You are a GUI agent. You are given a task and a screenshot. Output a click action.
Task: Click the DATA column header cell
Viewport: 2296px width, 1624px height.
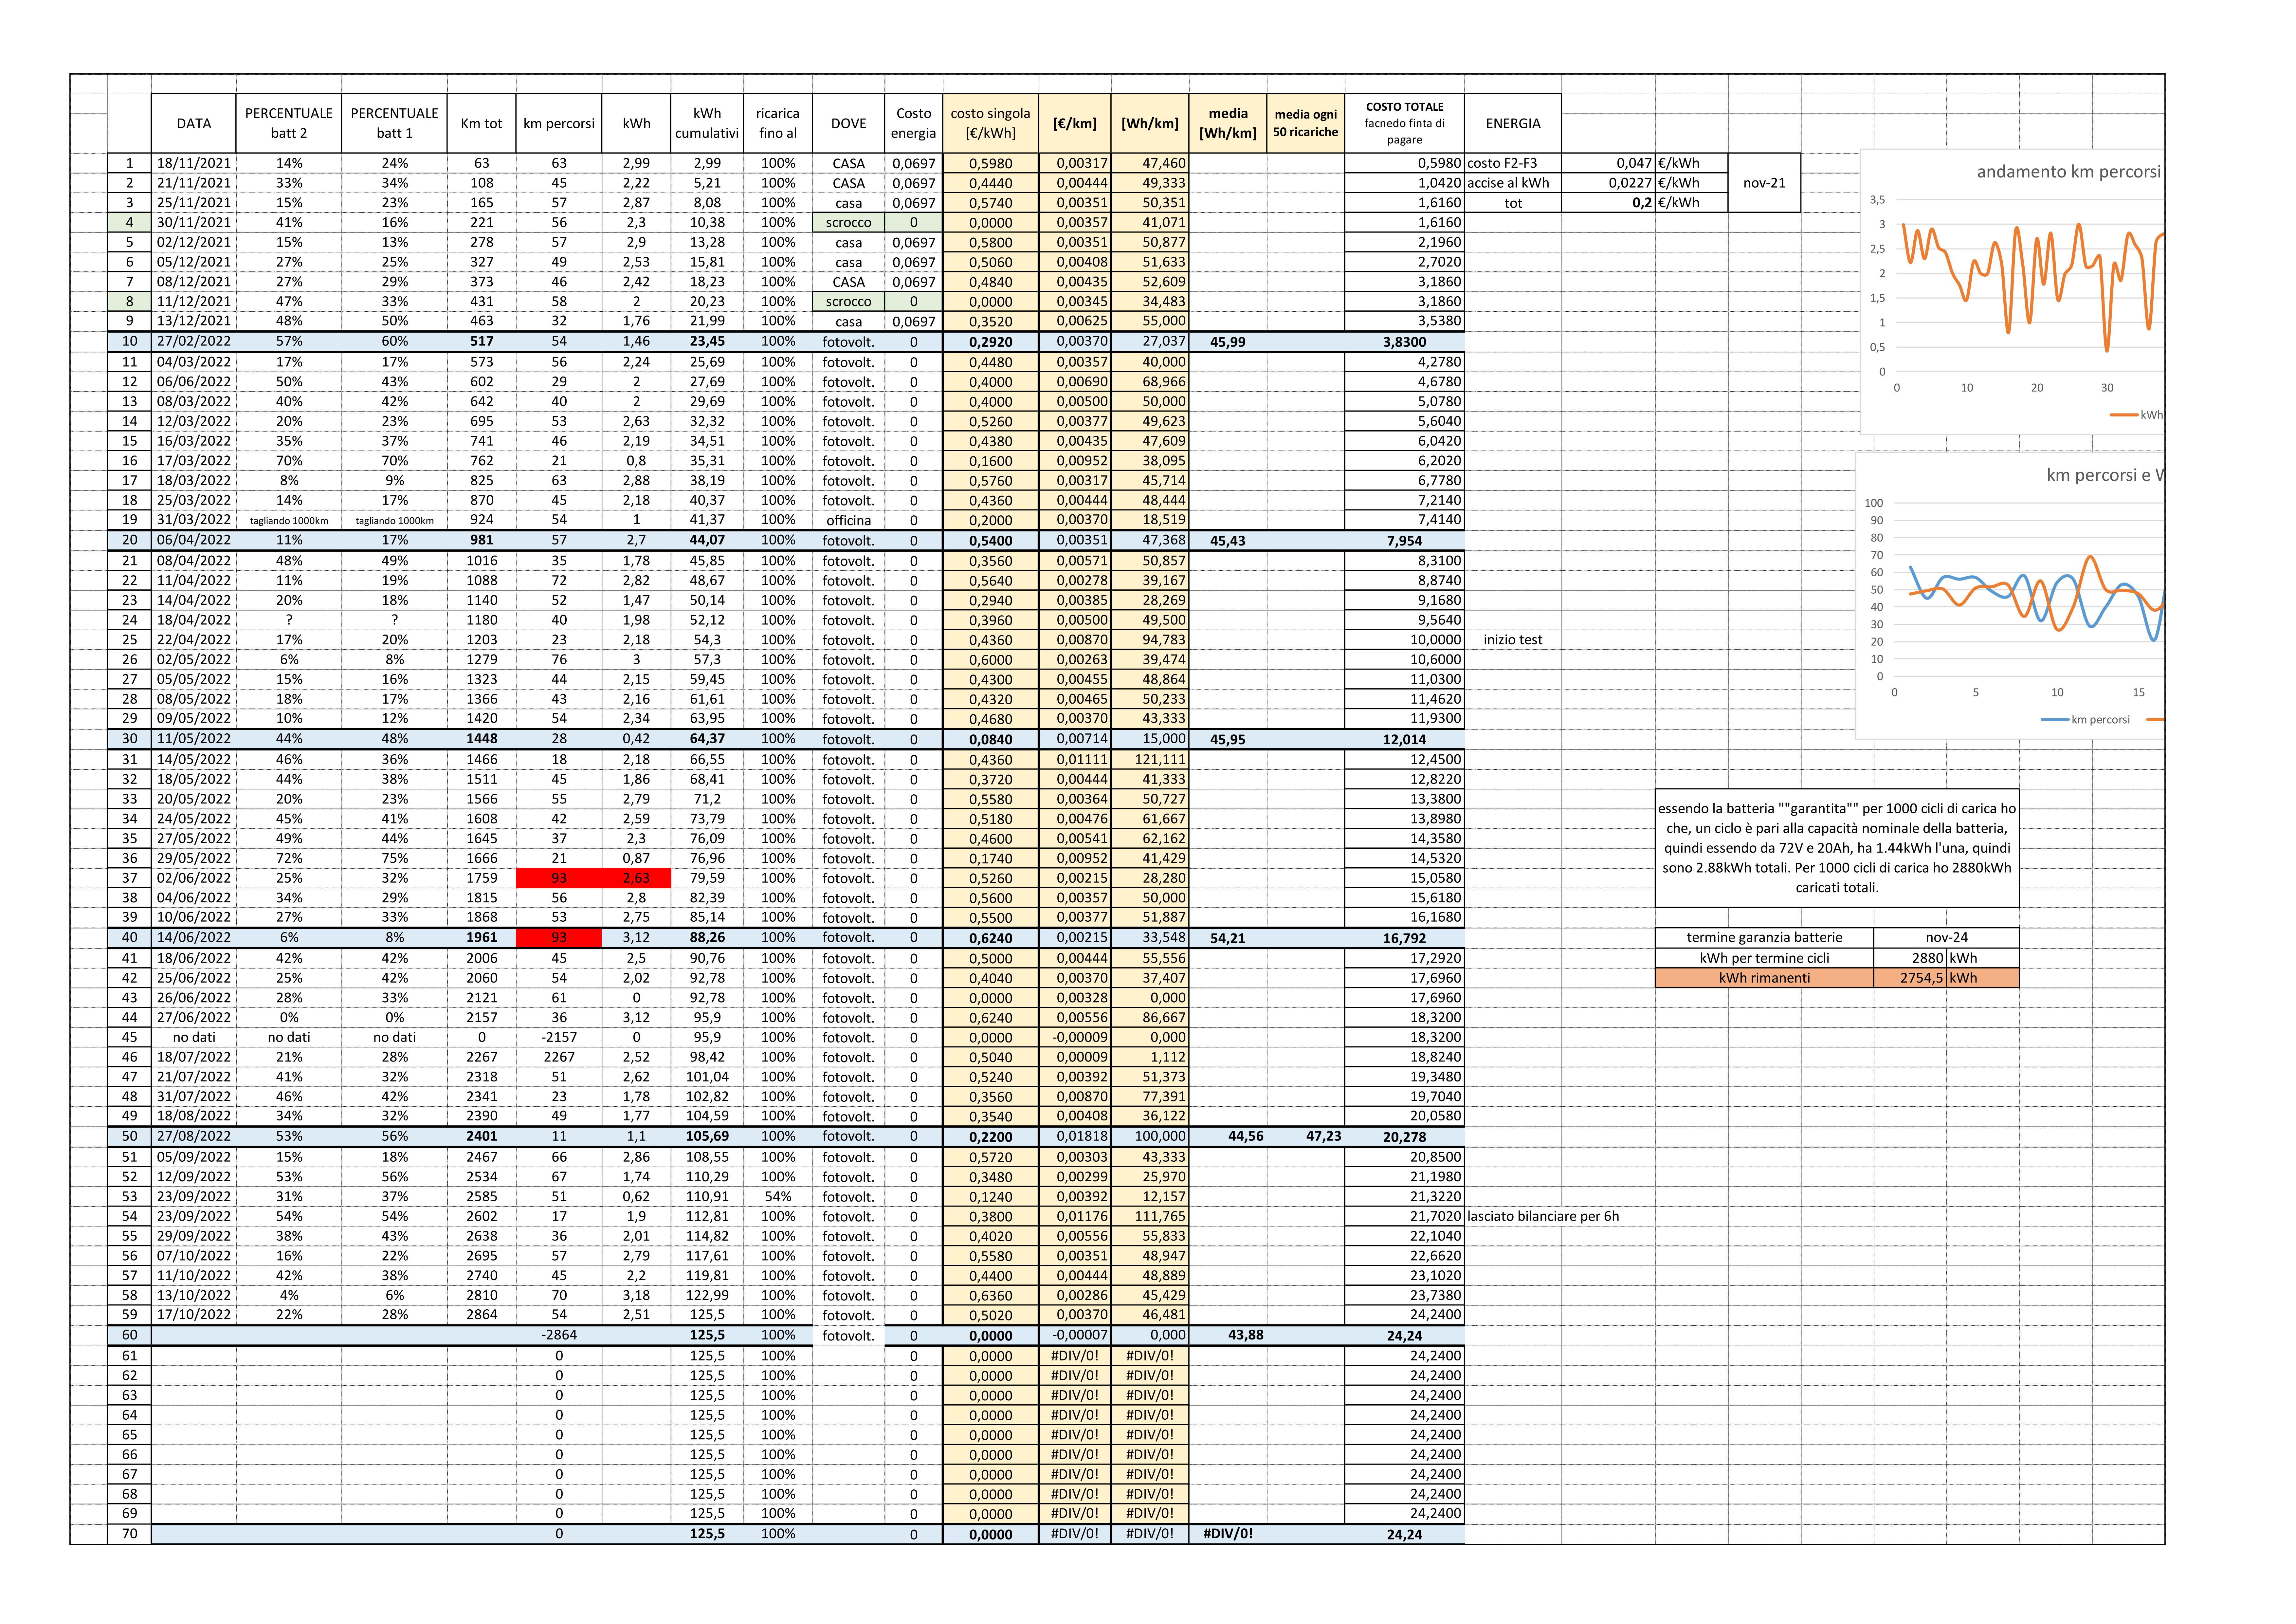click(x=194, y=123)
